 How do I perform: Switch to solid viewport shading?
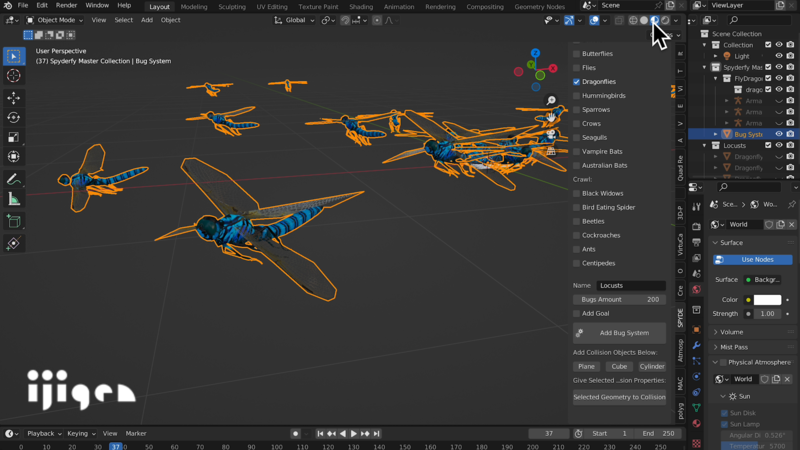(x=644, y=20)
